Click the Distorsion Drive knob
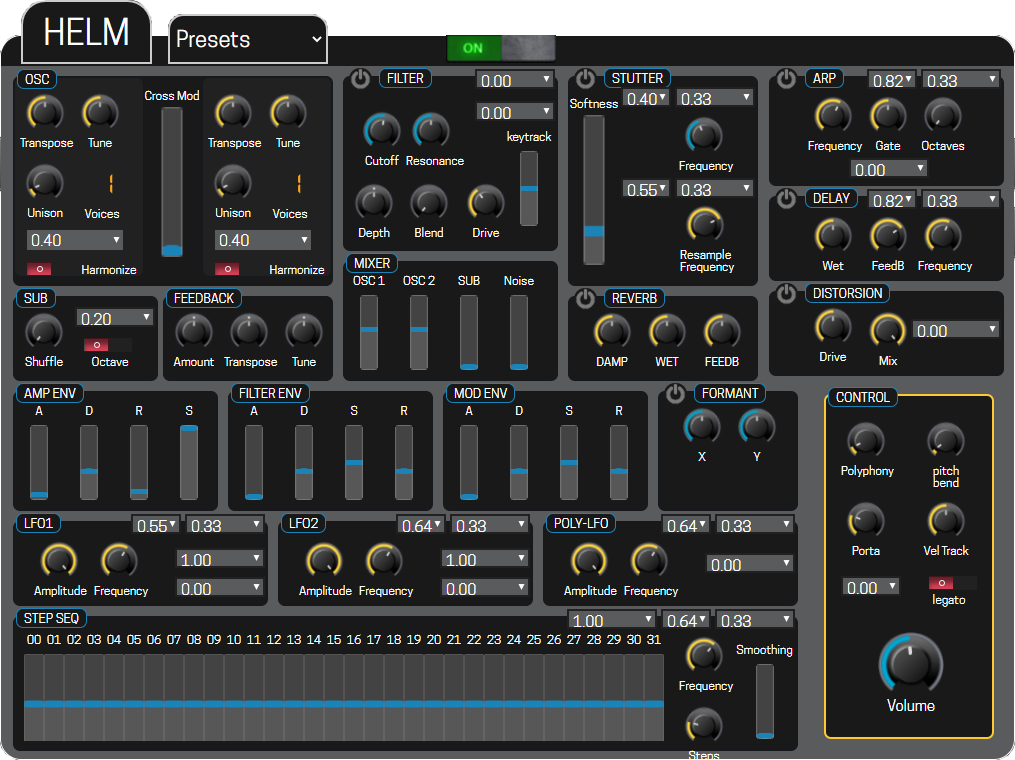Image resolution: width=1015 pixels, height=760 pixels. pyautogui.click(x=833, y=326)
